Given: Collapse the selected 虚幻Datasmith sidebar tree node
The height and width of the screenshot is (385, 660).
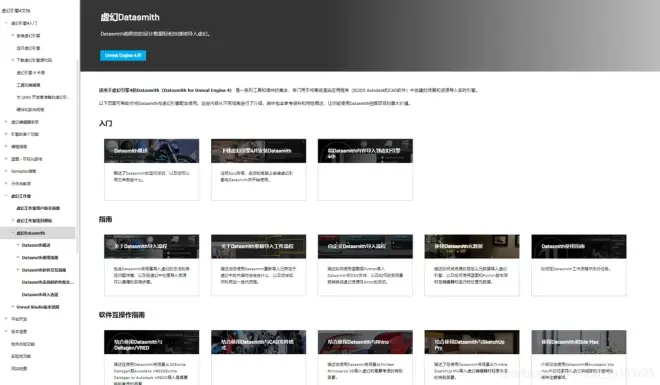Looking at the screenshot, I should point(13,233).
